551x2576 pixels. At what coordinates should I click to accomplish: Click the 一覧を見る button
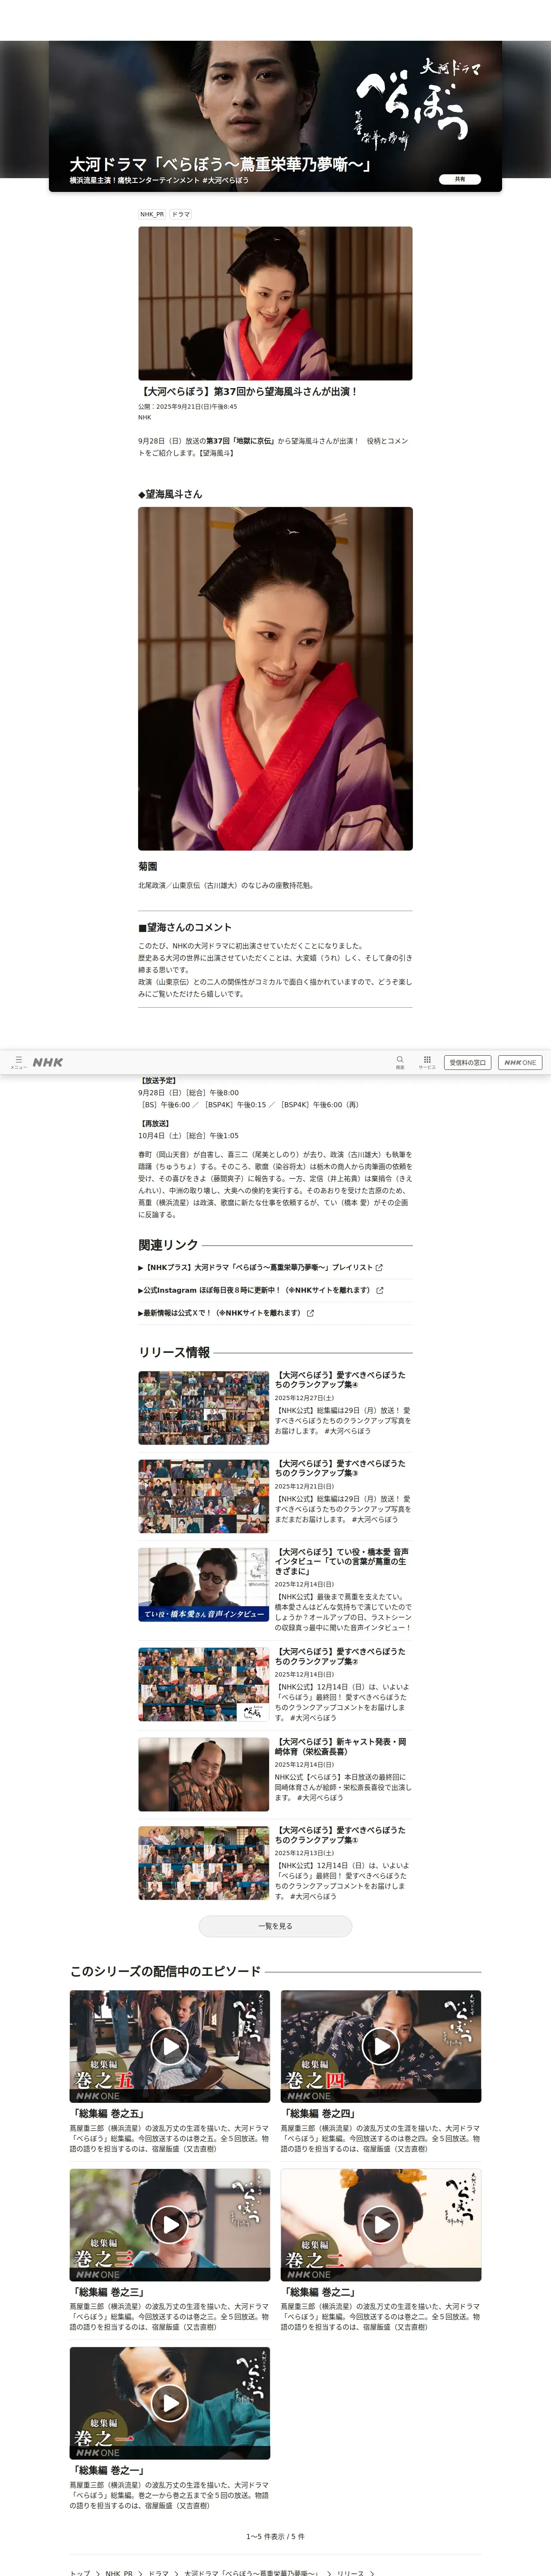tap(275, 1925)
